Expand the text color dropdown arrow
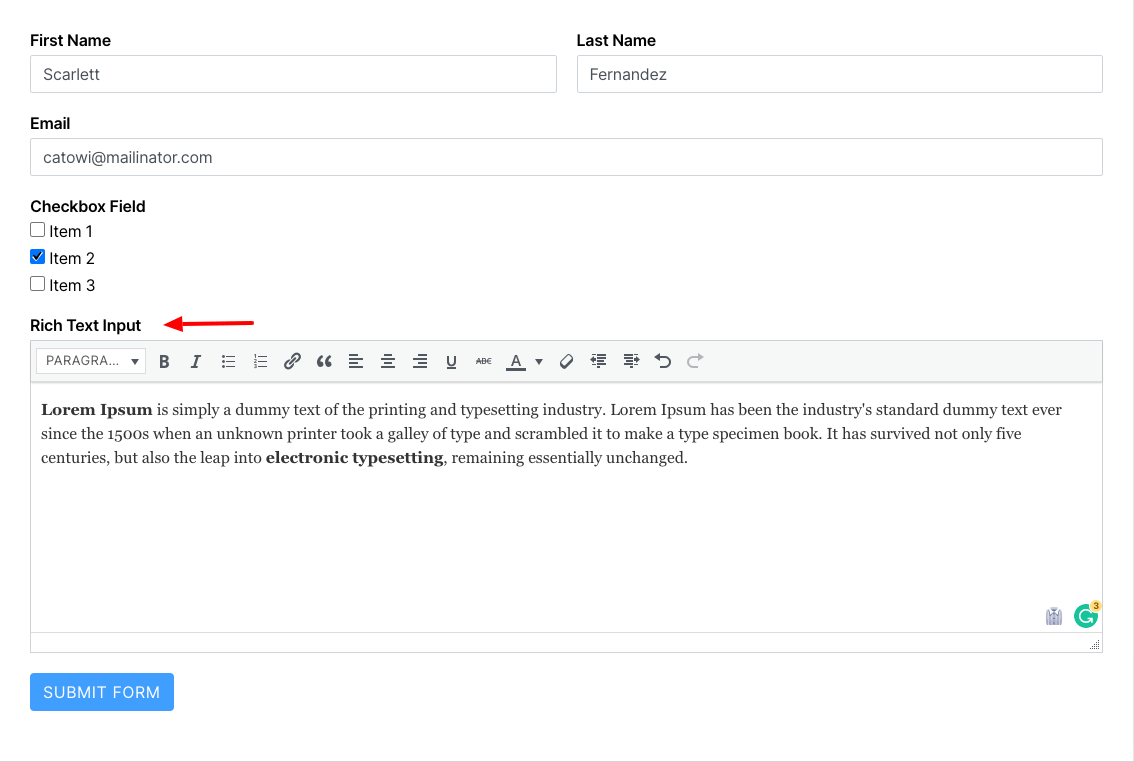Screen dimensions: 1134x762 [x=539, y=361]
